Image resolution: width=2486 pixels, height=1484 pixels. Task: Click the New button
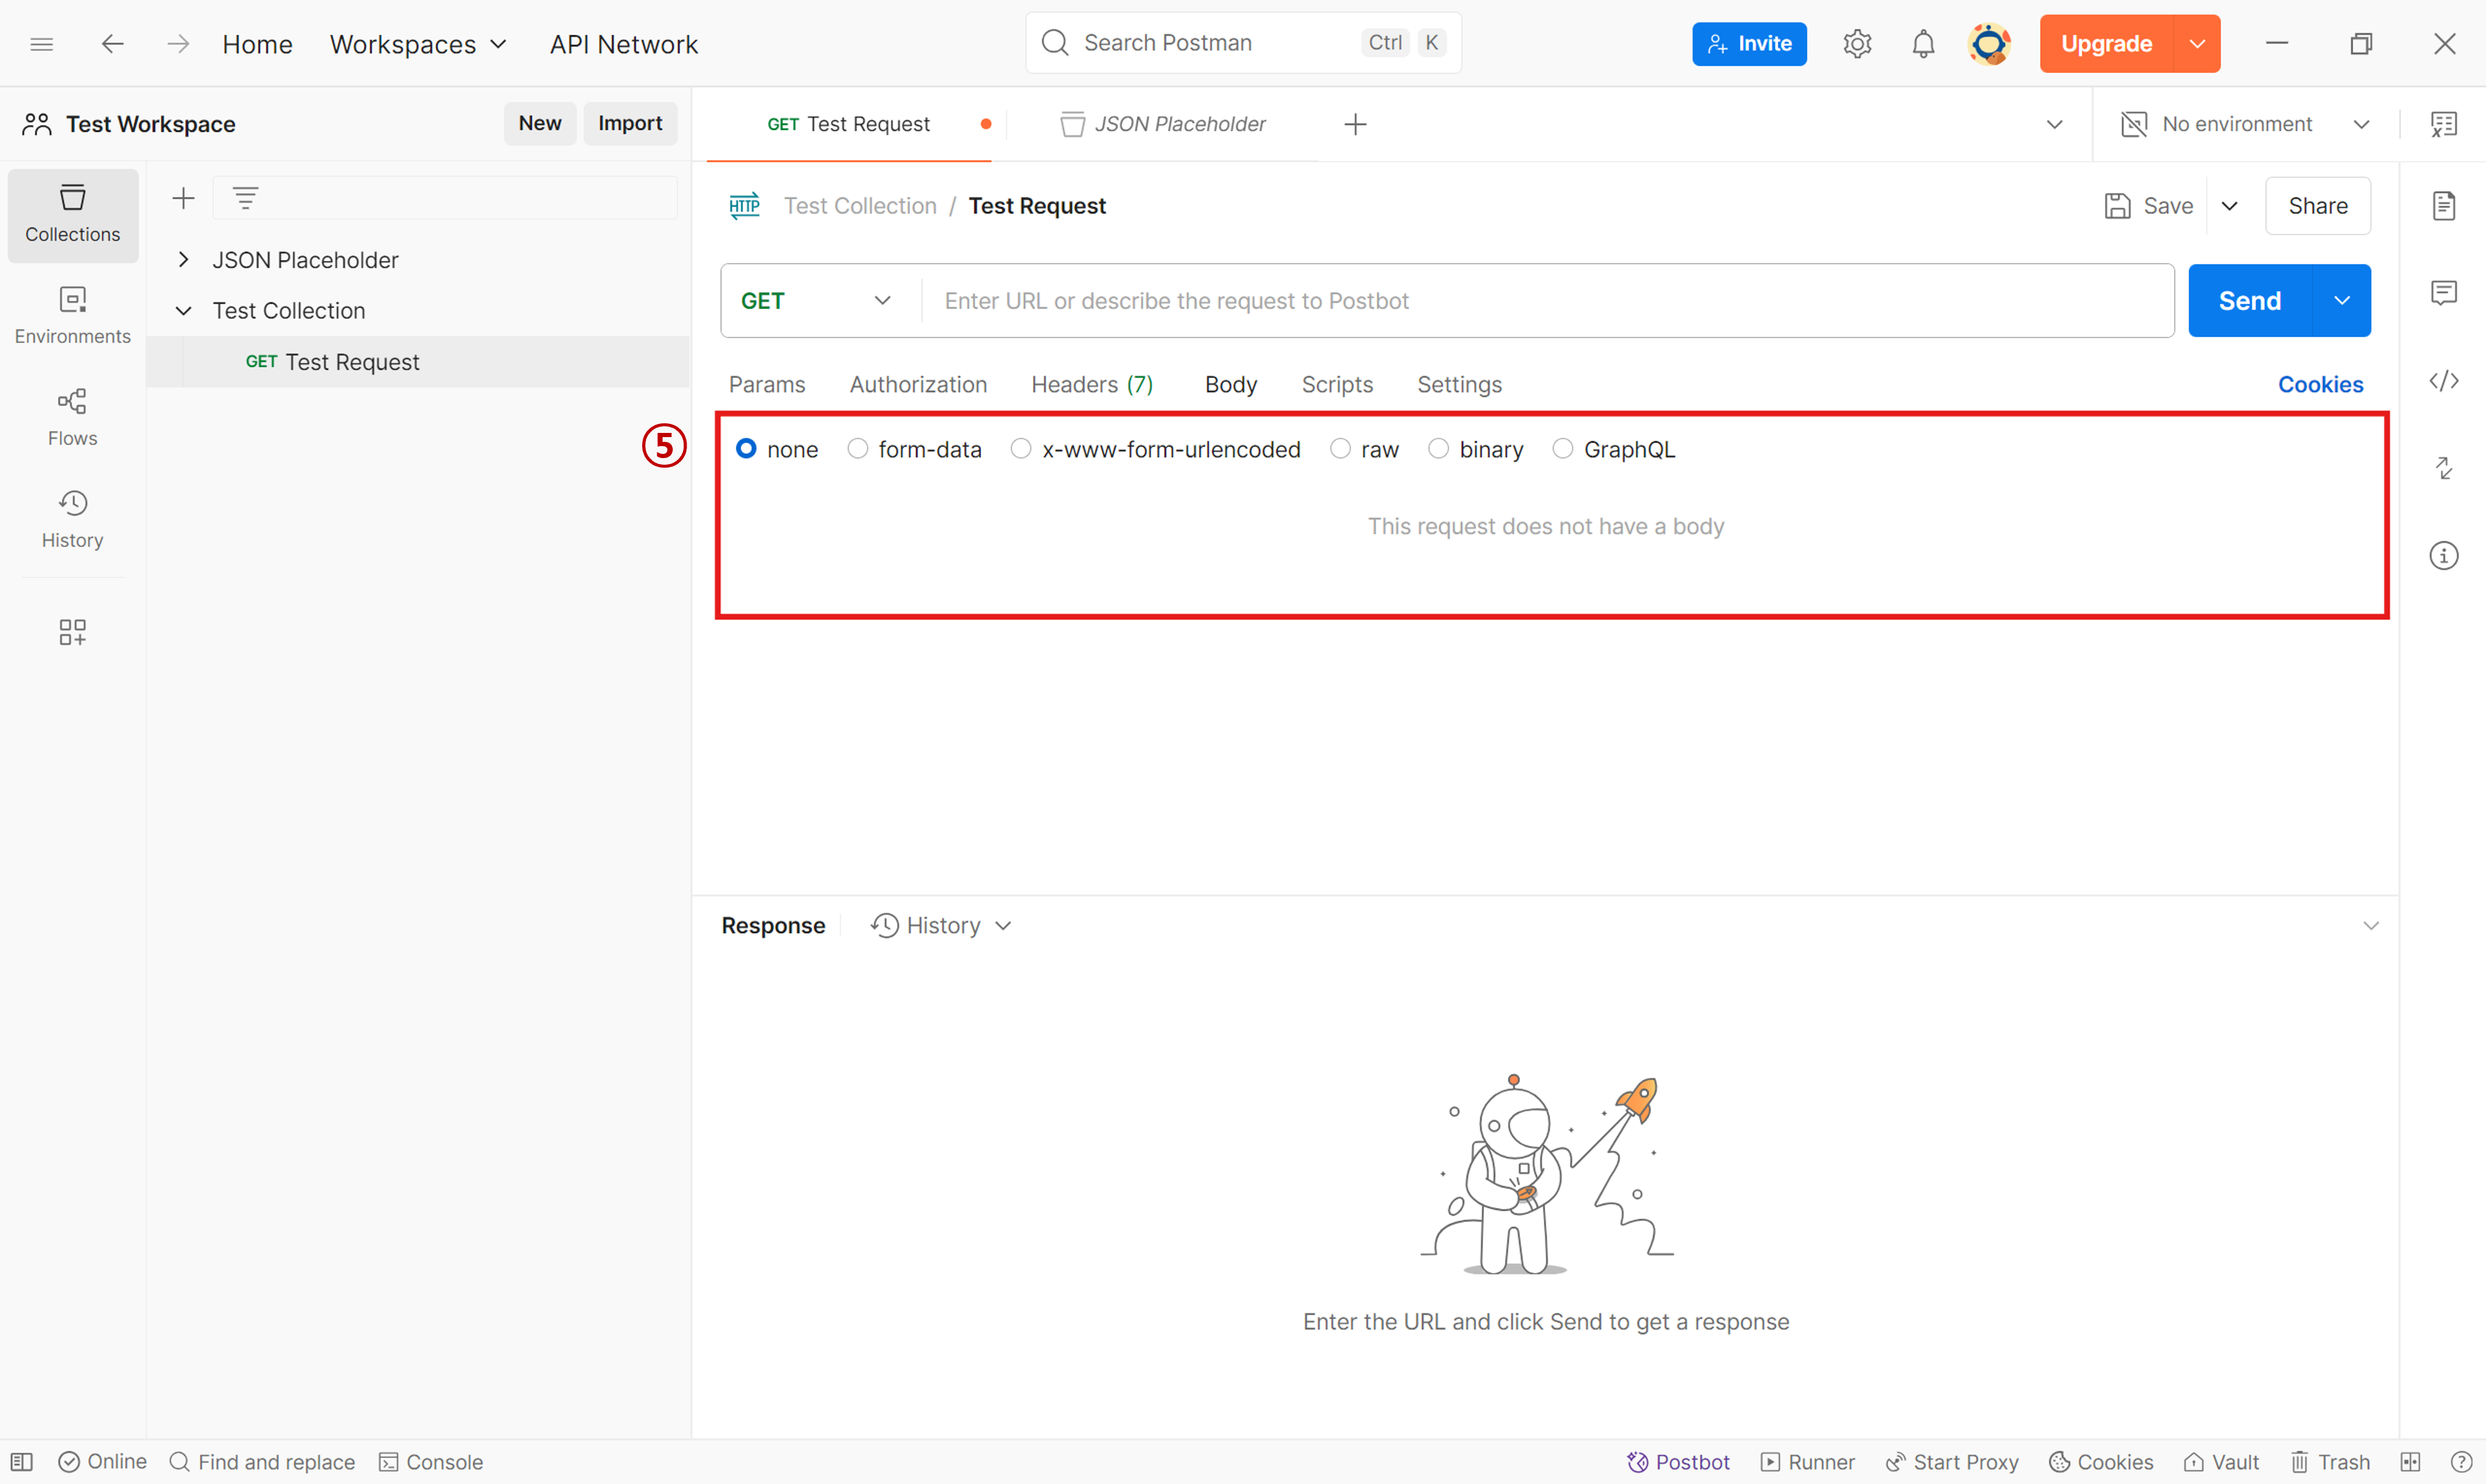coord(540,123)
